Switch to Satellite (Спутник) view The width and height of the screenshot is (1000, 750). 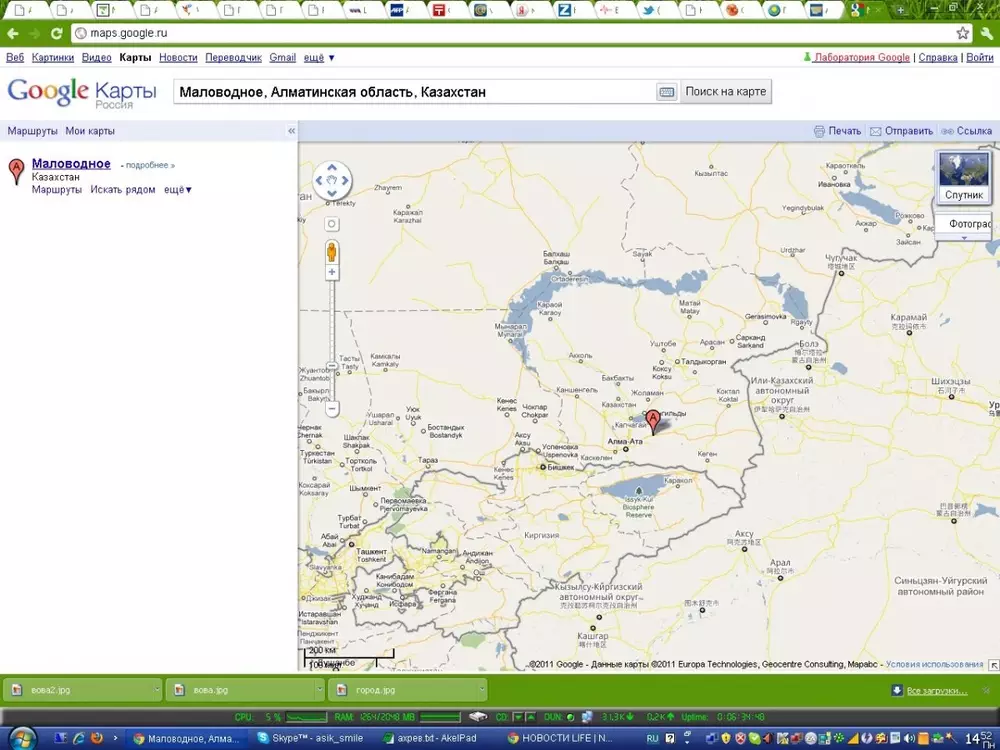click(x=963, y=177)
